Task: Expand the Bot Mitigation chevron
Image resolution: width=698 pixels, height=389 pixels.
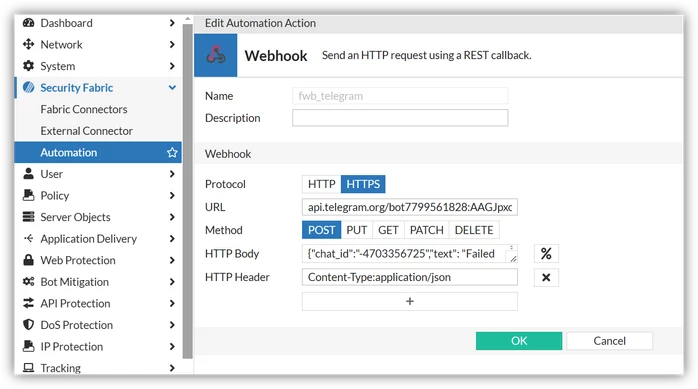Action: 172,281
